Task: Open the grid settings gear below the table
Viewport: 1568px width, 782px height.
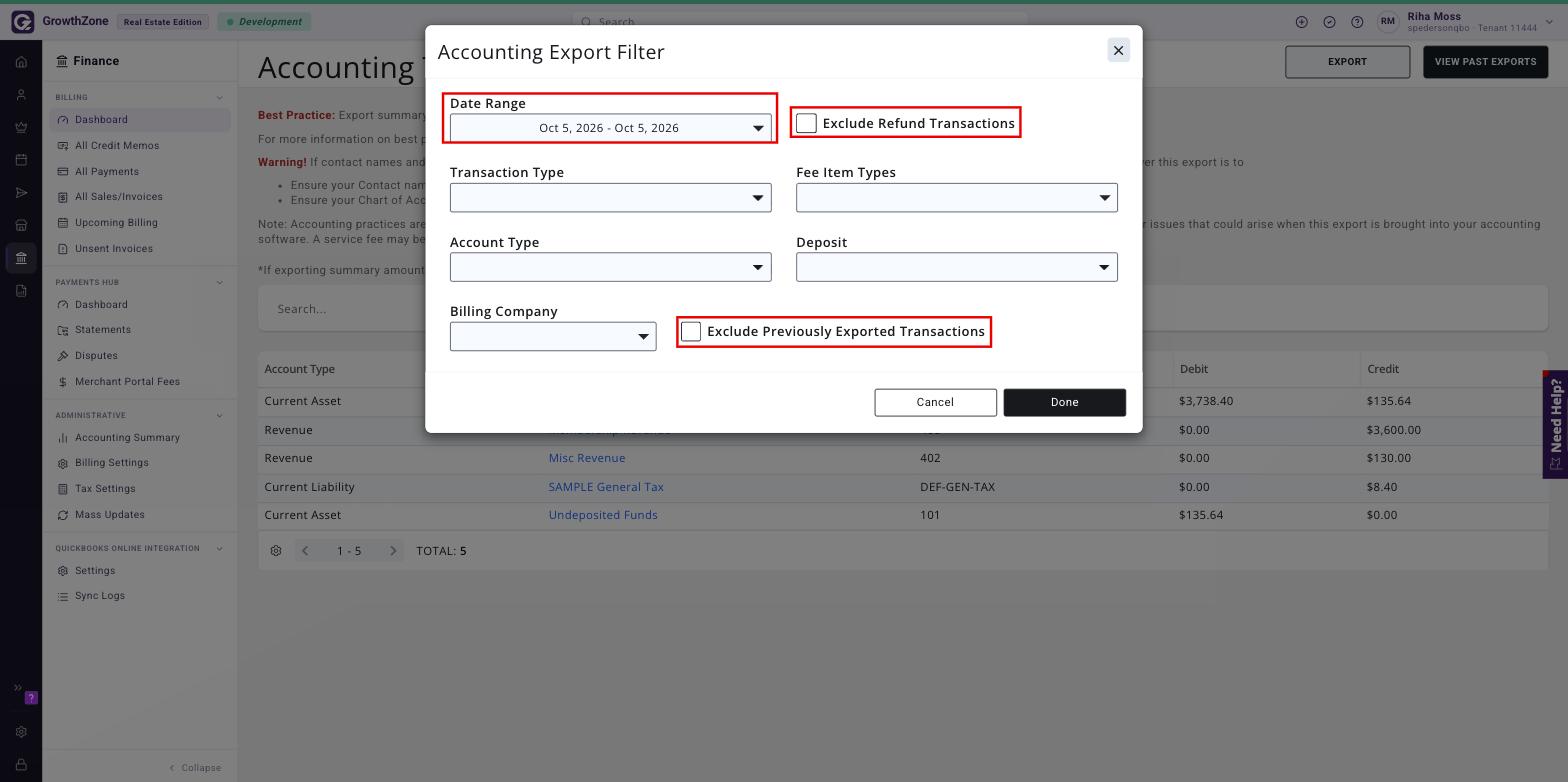Action: click(x=276, y=551)
